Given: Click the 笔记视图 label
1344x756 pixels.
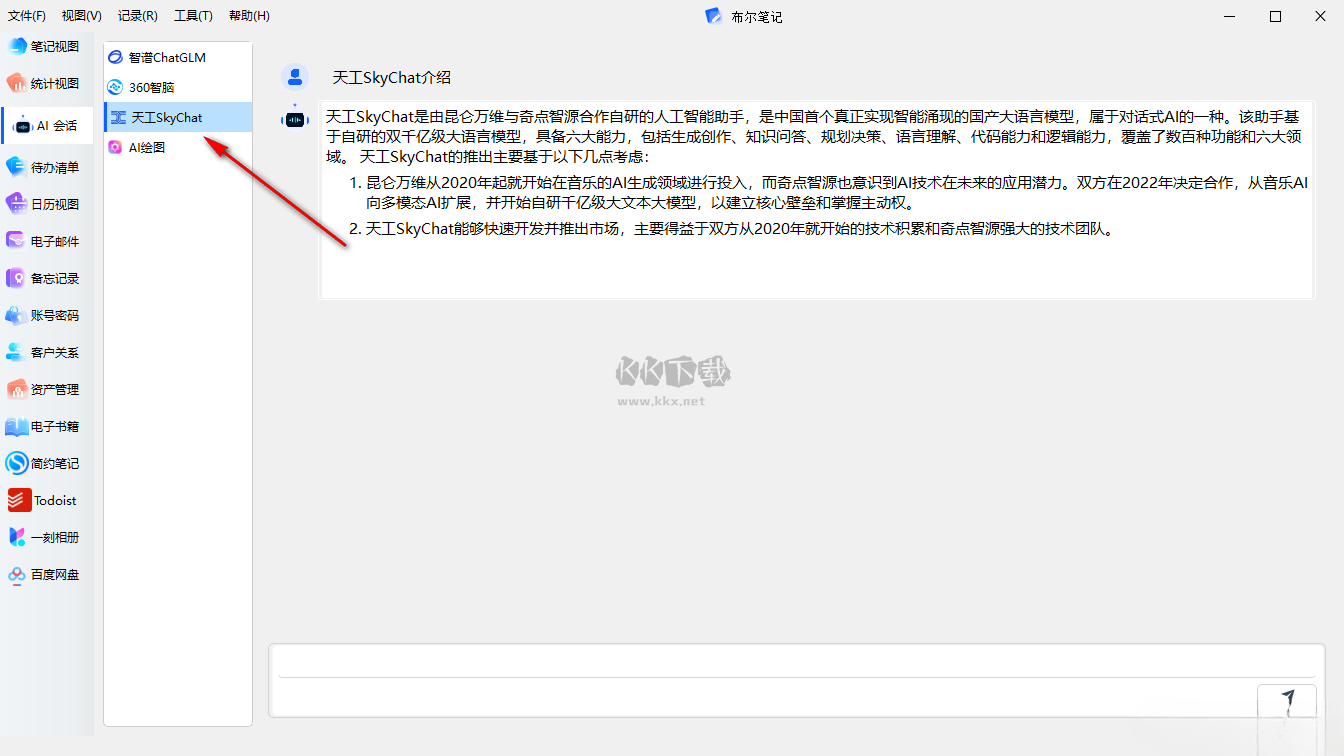Looking at the screenshot, I should [55, 46].
